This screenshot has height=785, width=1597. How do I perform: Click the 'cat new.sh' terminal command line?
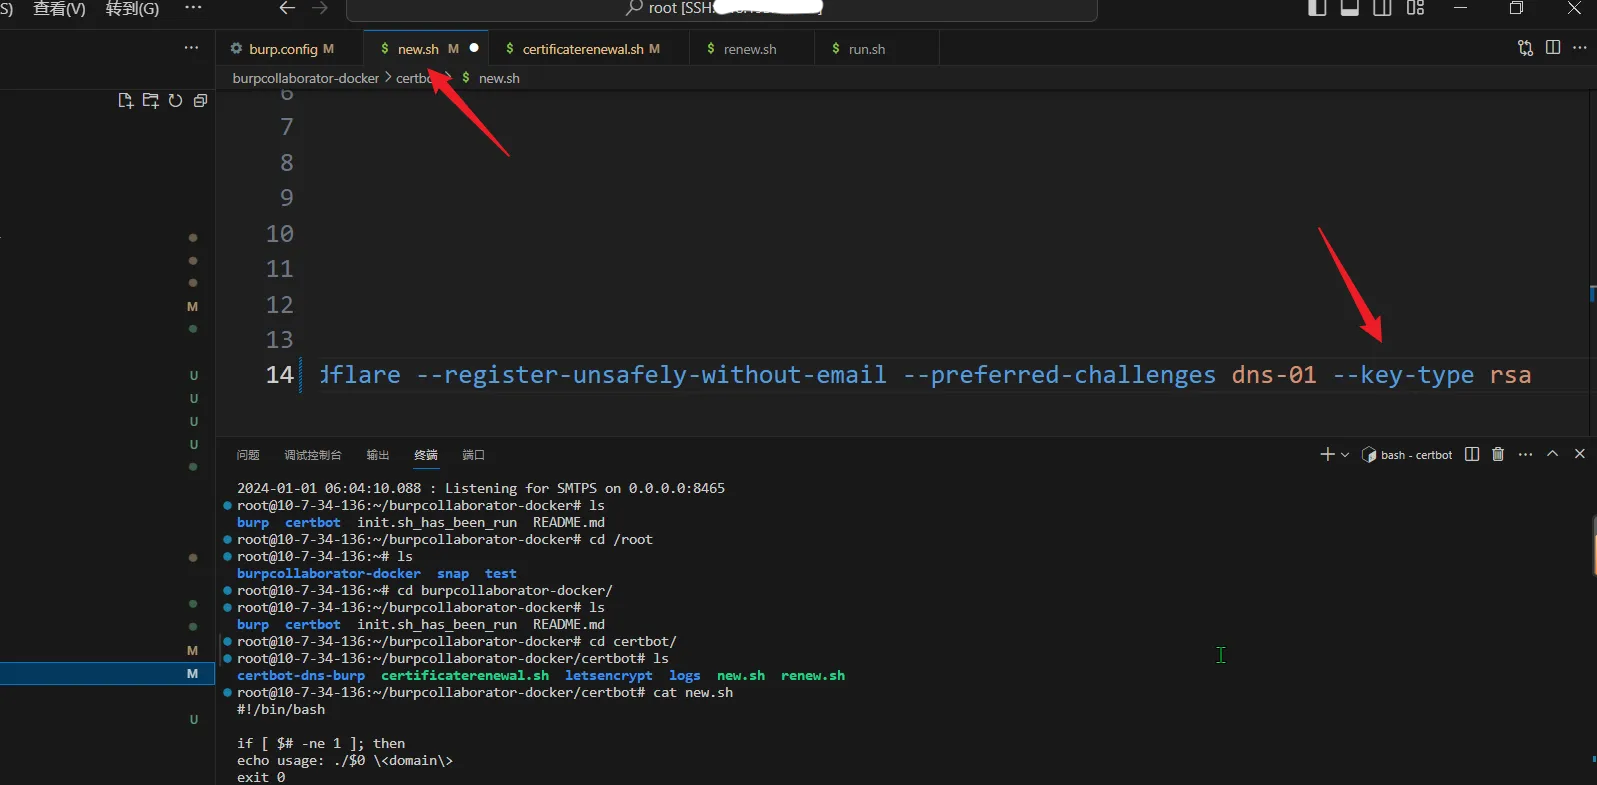pos(485,693)
